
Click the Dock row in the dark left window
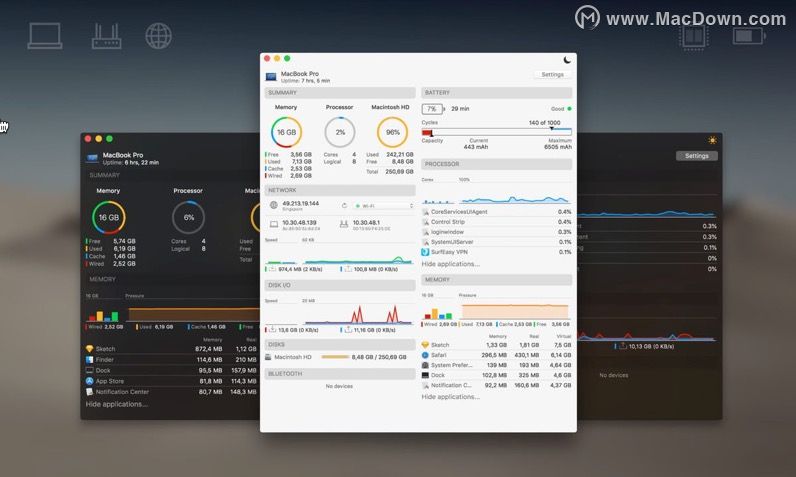(x=172, y=370)
